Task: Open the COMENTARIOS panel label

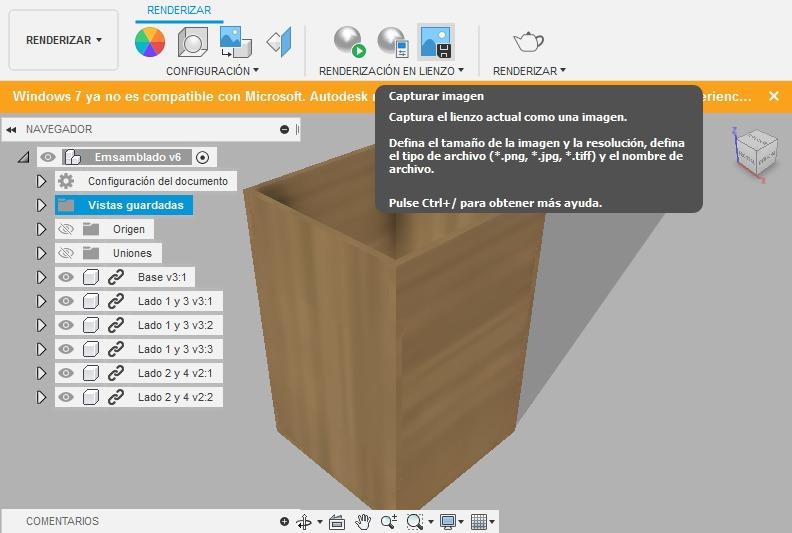Action: 63,521
